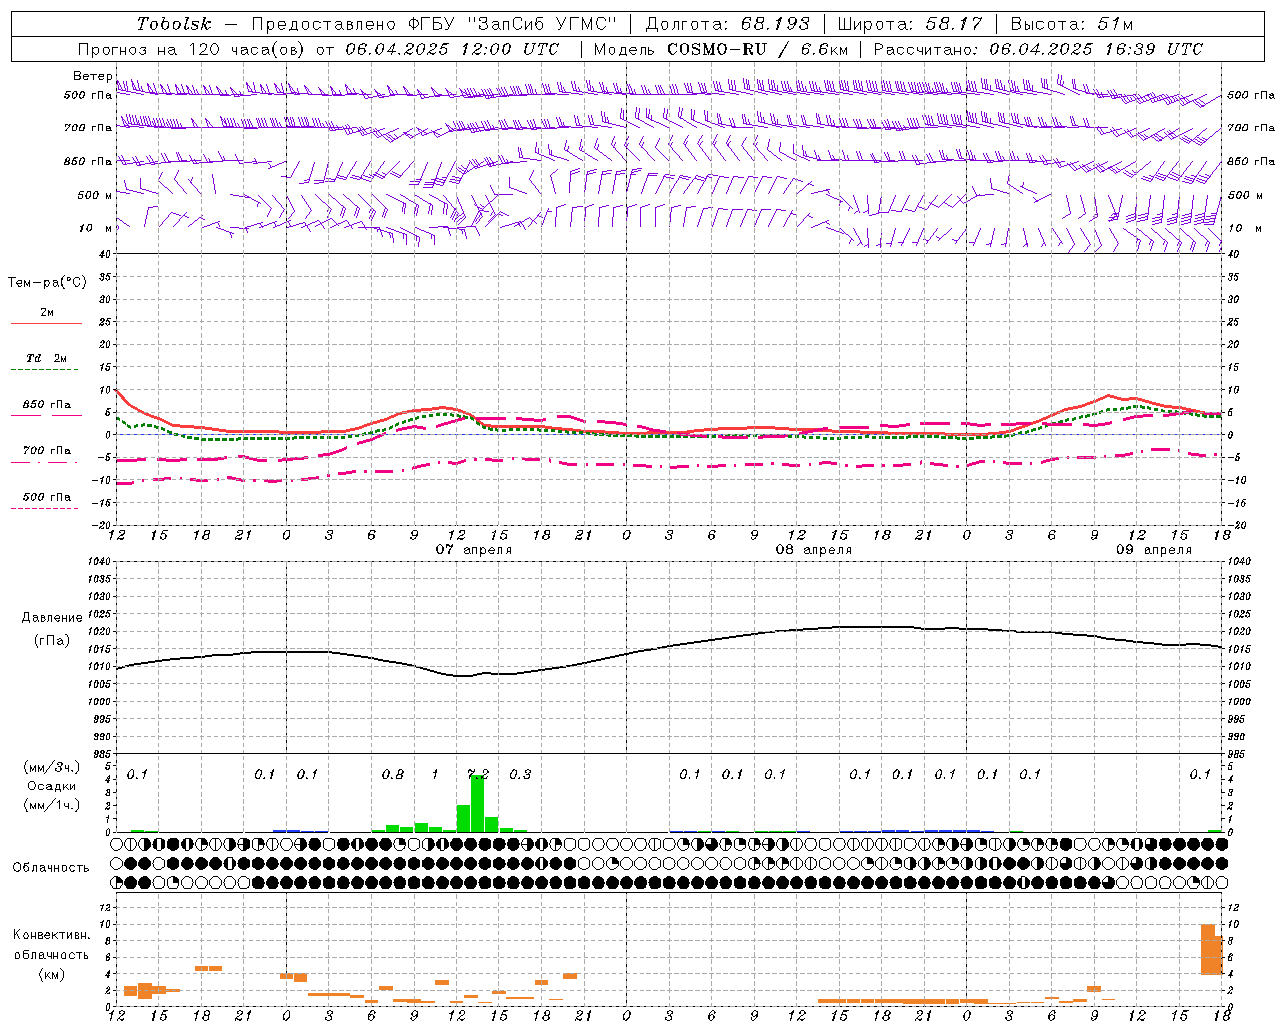Click the "Tobolsk" station title
This screenshot has height=1024, width=1280.
[x=174, y=24]
